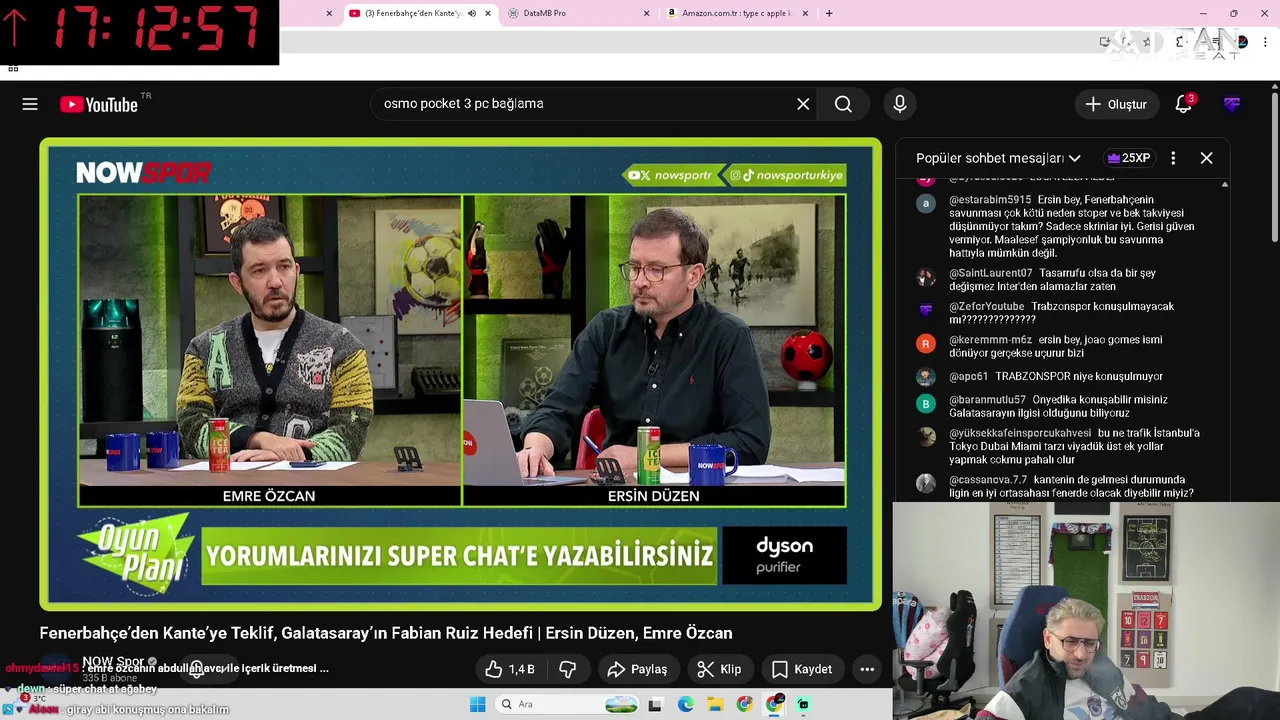Open a new browser tab

coord(828,13)
